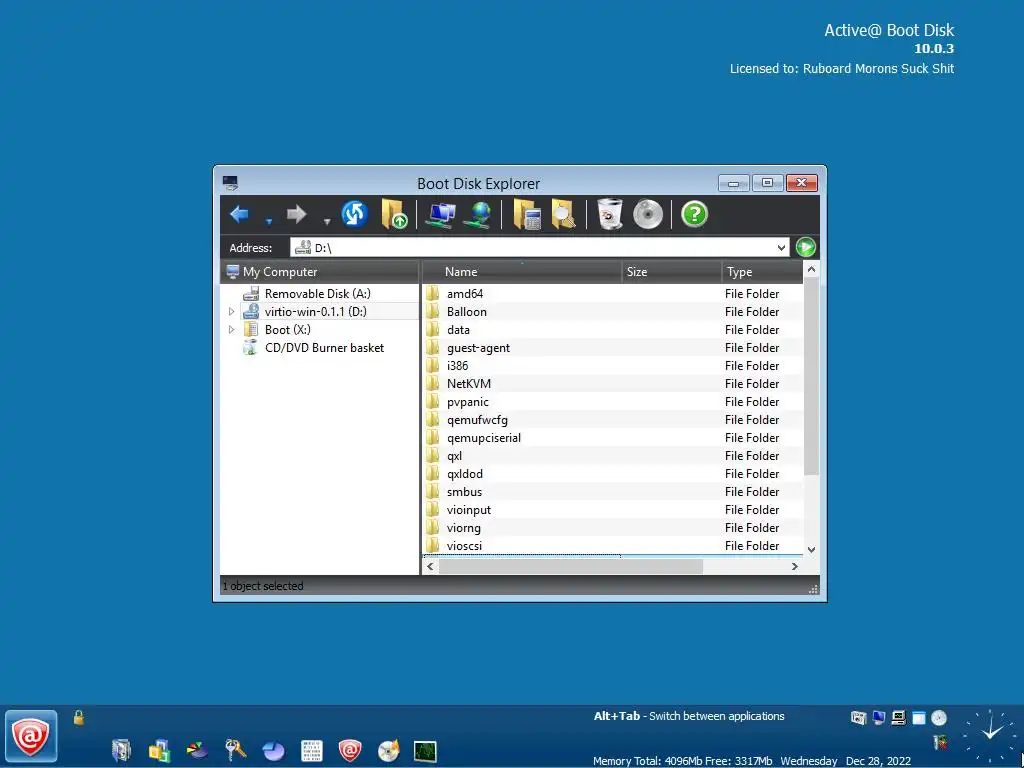Select the qxl folder
This screenshot has height=768, width=1024.
(454, 456)
